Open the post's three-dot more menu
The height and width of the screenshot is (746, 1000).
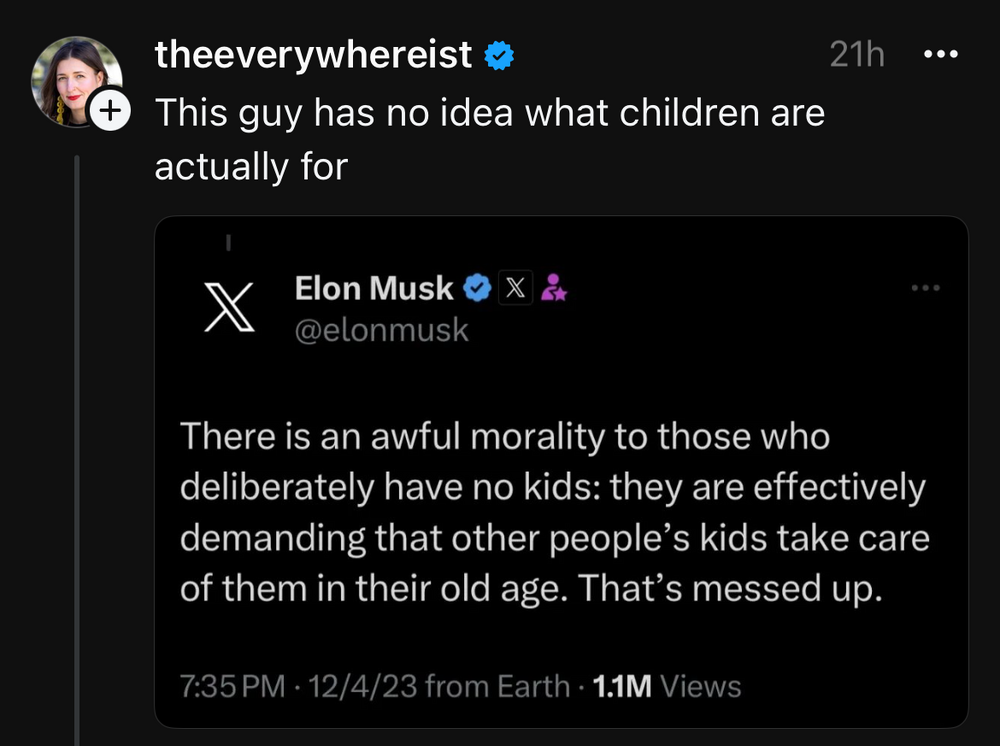pos(940,55)
